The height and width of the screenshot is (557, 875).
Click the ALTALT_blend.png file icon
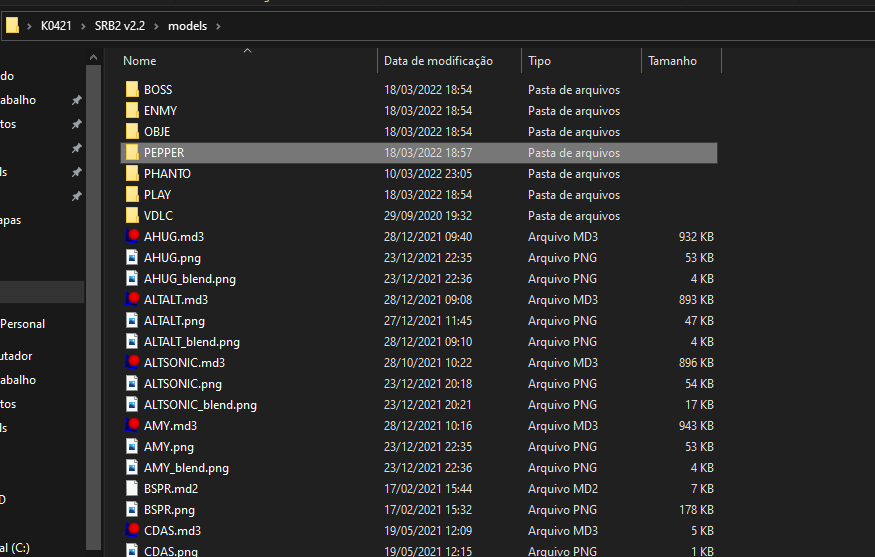tap(132, 342)
